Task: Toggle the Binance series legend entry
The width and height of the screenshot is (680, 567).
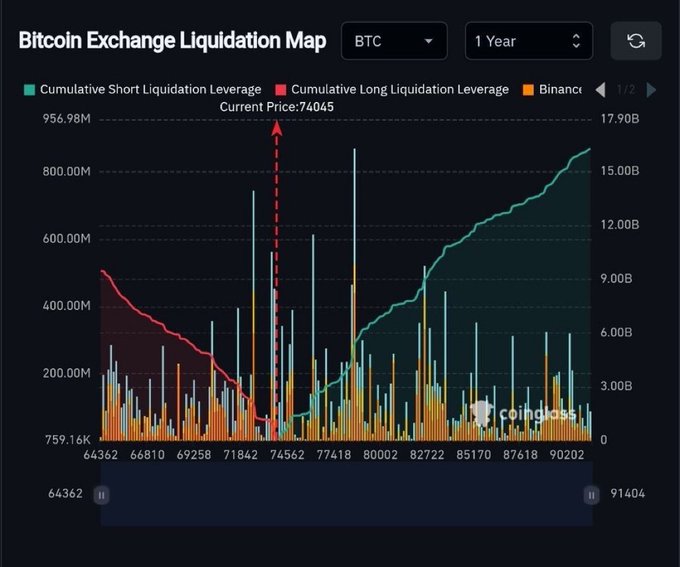Action: 552,89
